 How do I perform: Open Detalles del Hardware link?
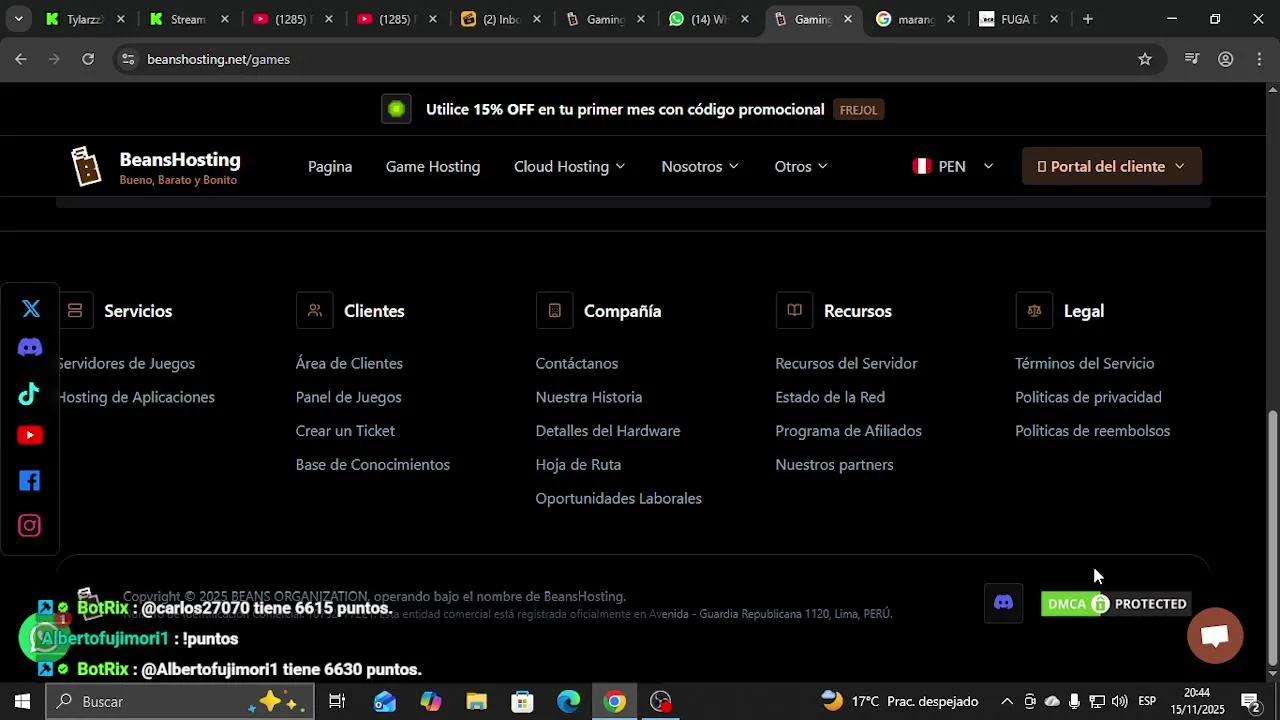607,431
